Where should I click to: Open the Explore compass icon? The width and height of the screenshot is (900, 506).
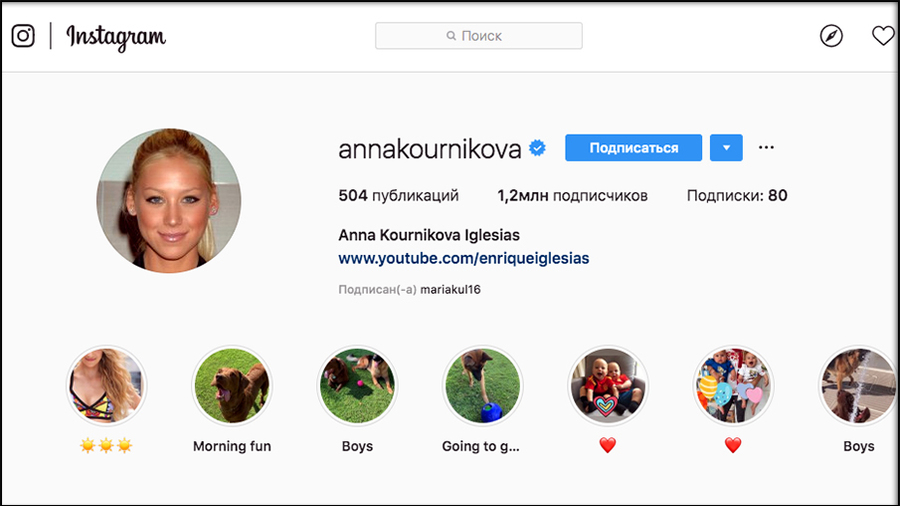(x=831, y=36)
